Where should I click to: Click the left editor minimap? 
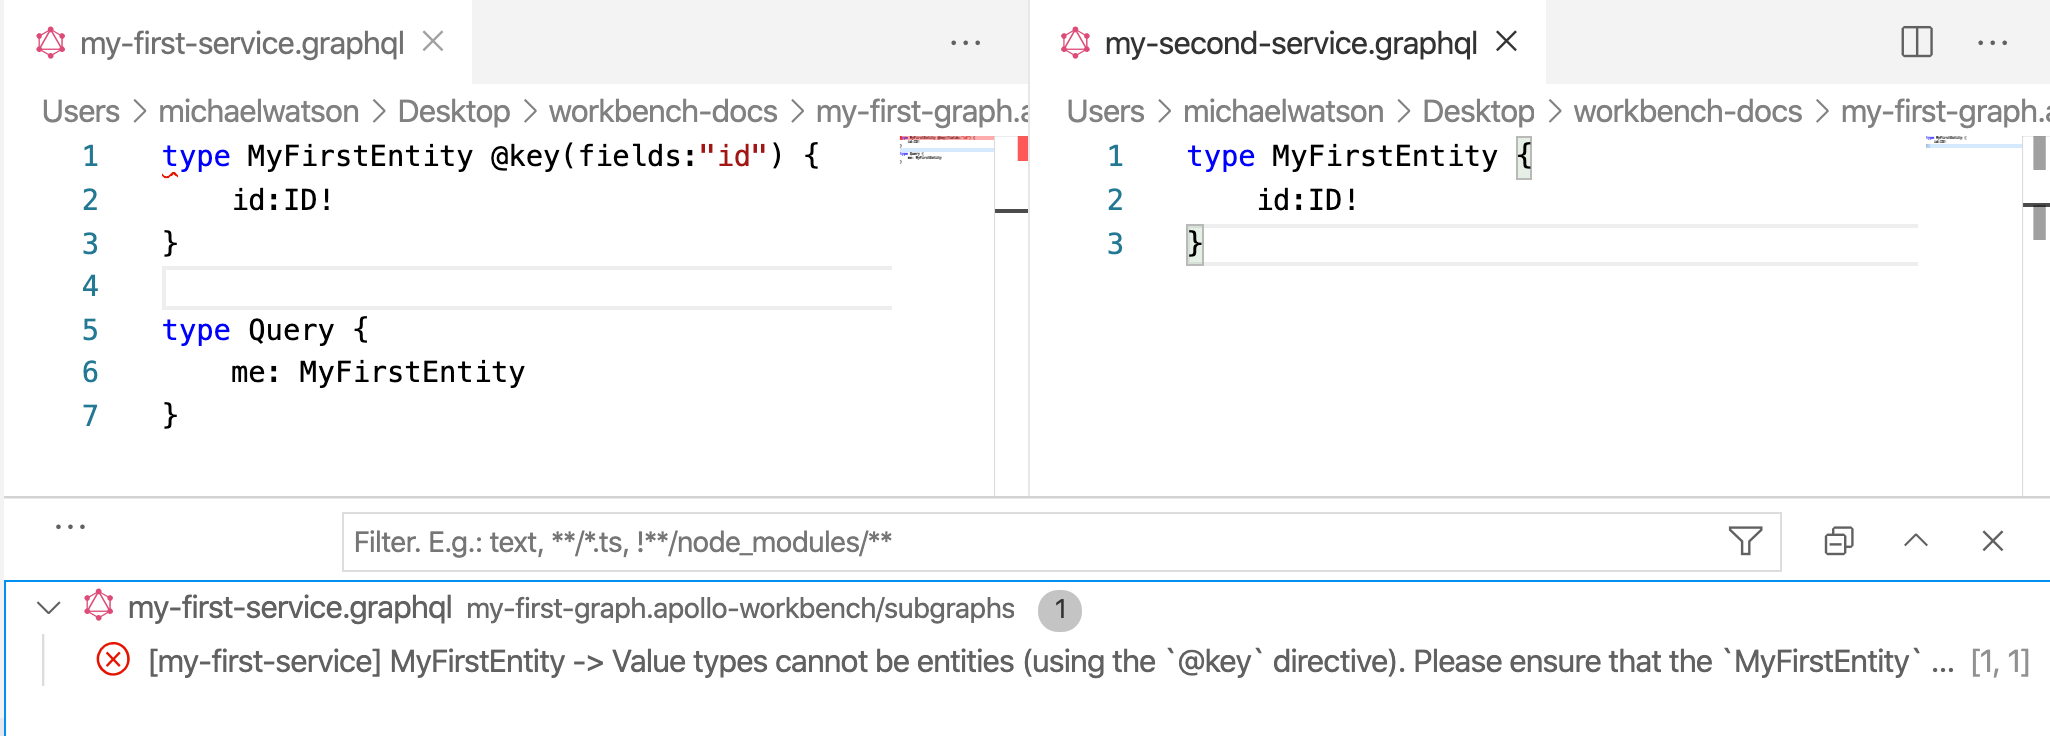coord(946,148)
